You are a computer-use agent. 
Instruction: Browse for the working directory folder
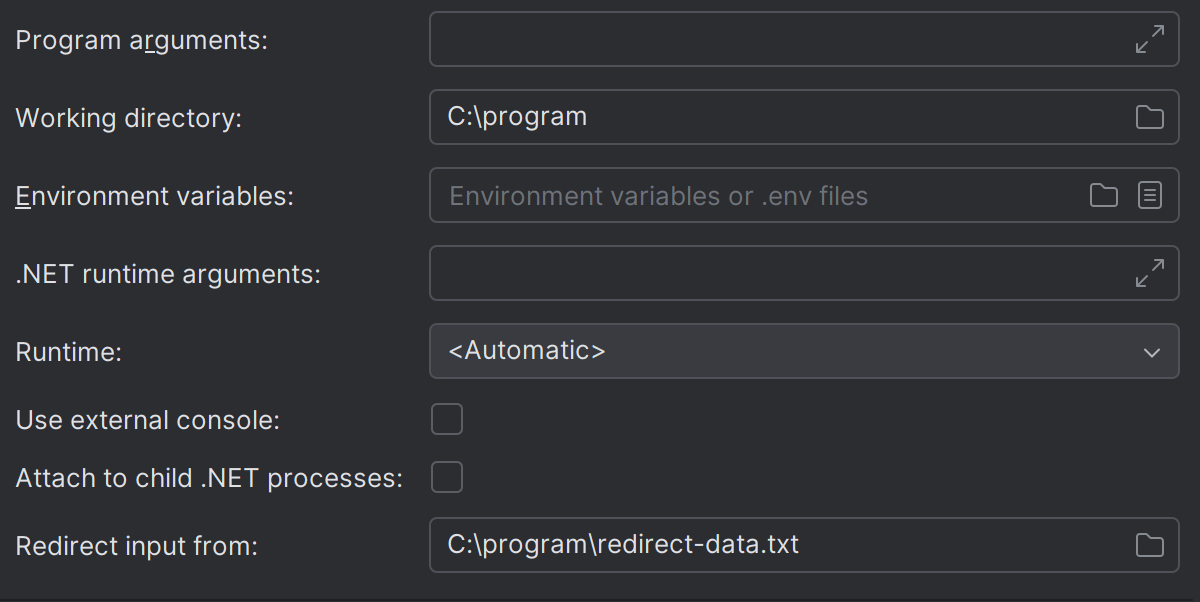click(x=1150, y=117)
